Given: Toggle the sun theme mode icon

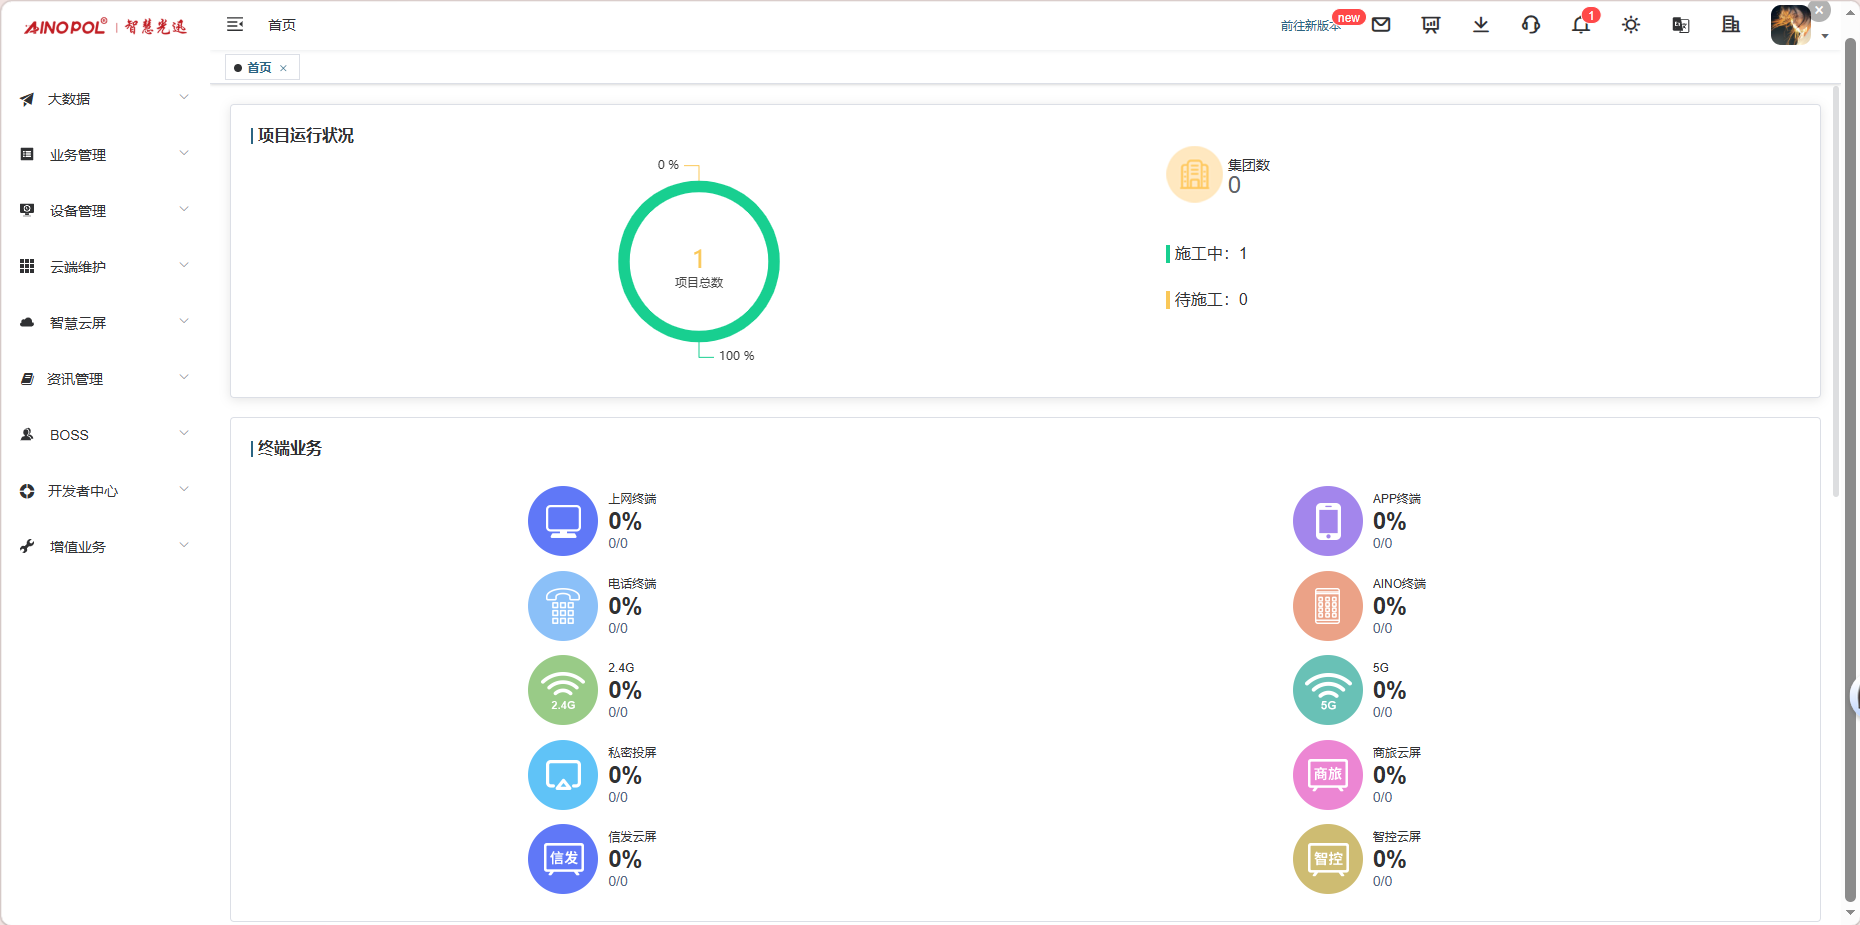Looking at the screenshot, I should (x=1631, y=25).
